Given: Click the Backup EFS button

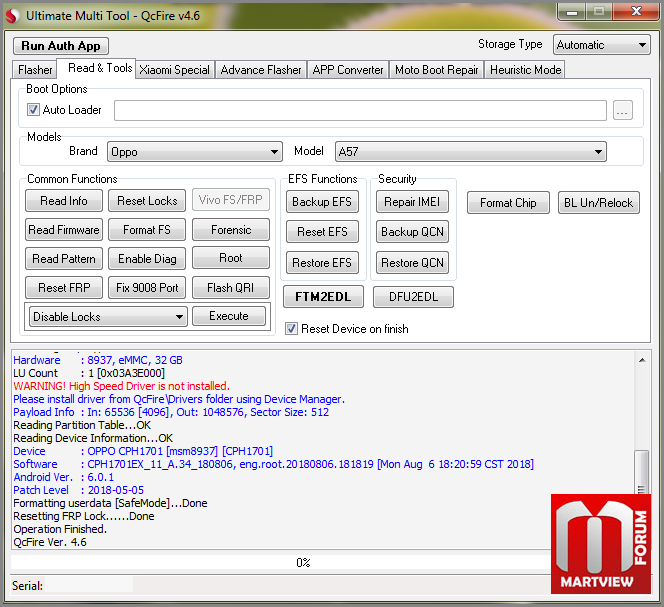Looking at the screenshot, I should 322,202.
